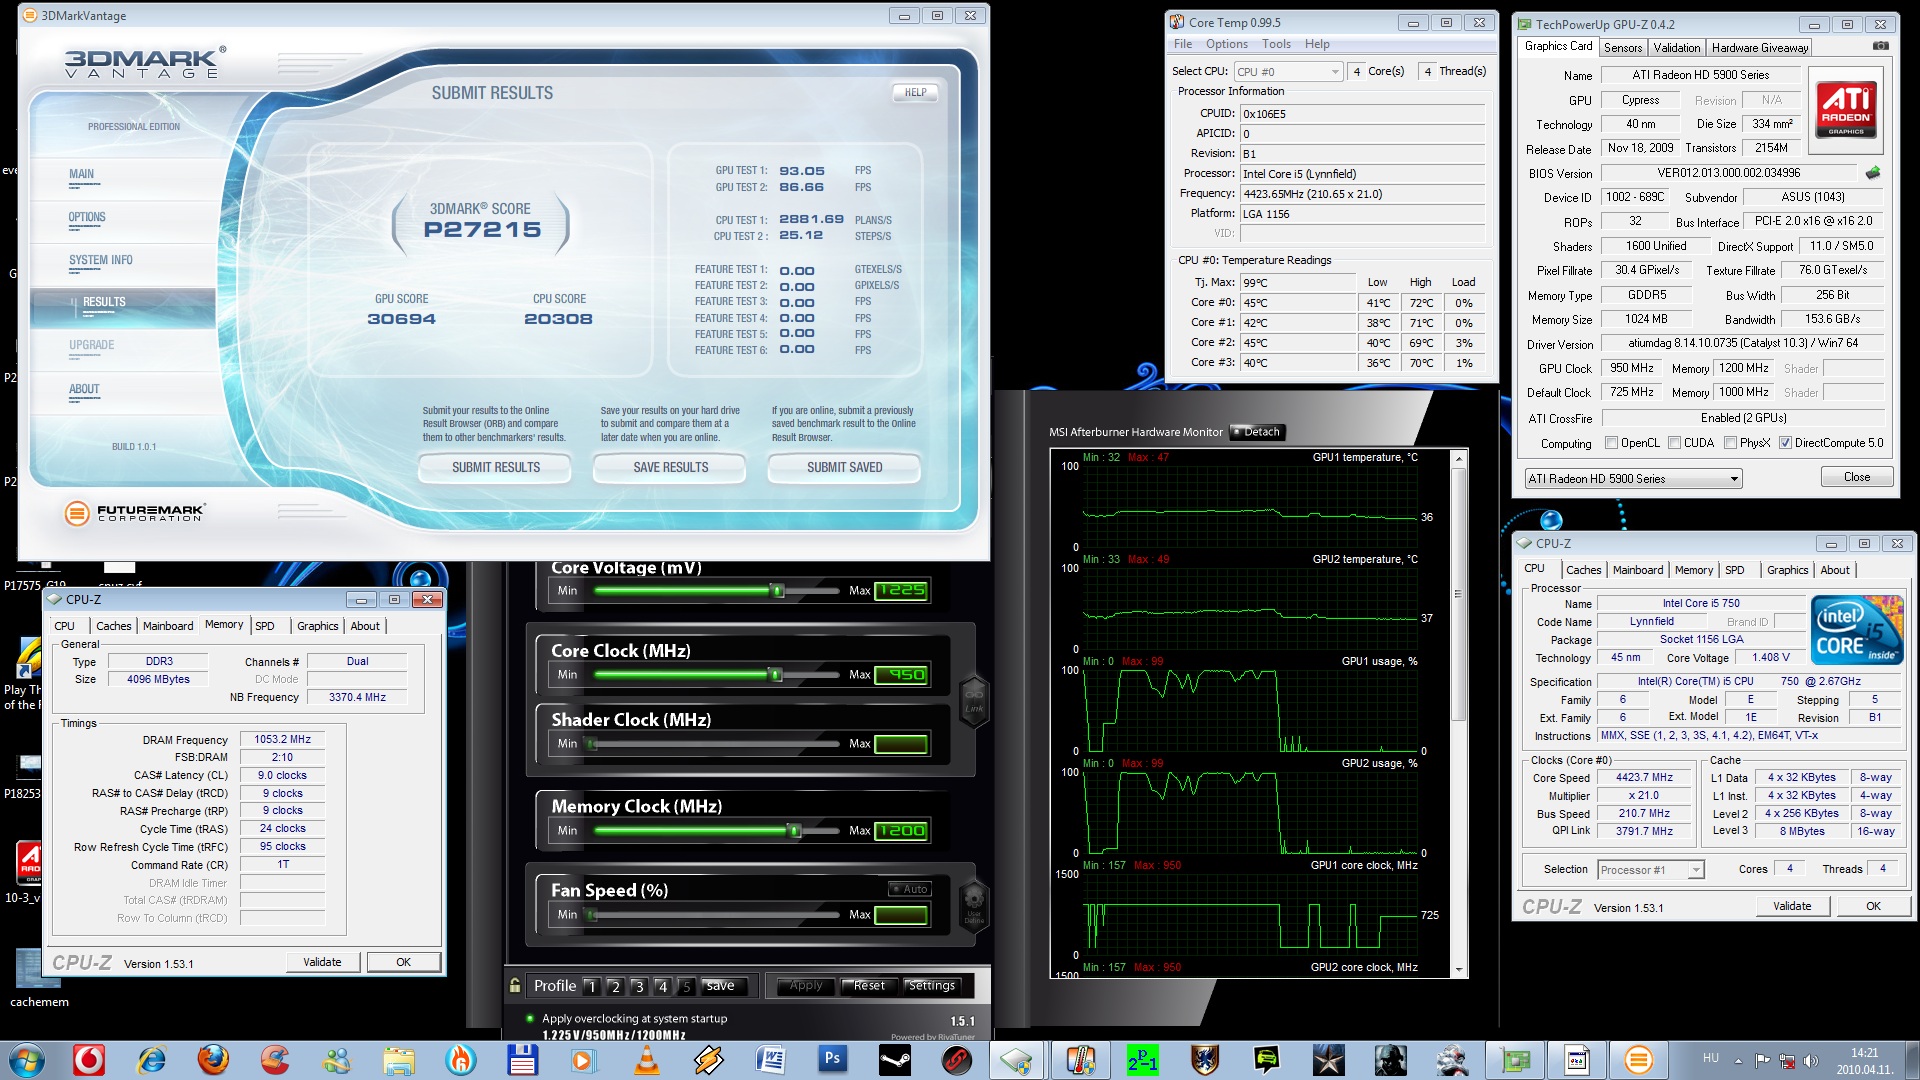
Task: Launch Internet Explorer from the taskbar
Action: click(x=151, y=1060)
